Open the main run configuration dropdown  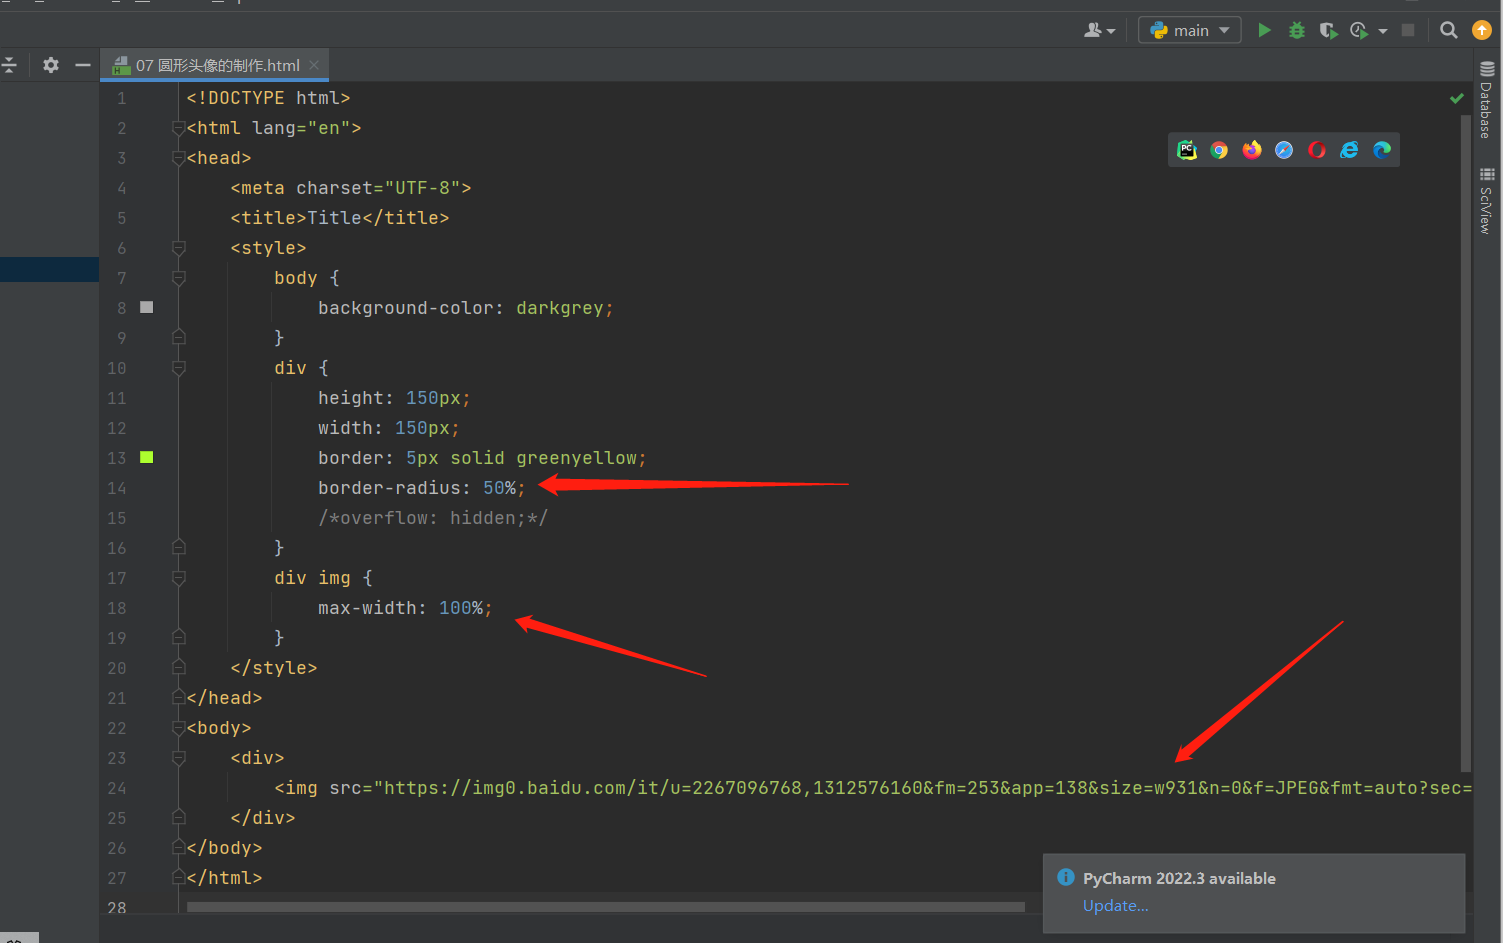pos(1190,30)
